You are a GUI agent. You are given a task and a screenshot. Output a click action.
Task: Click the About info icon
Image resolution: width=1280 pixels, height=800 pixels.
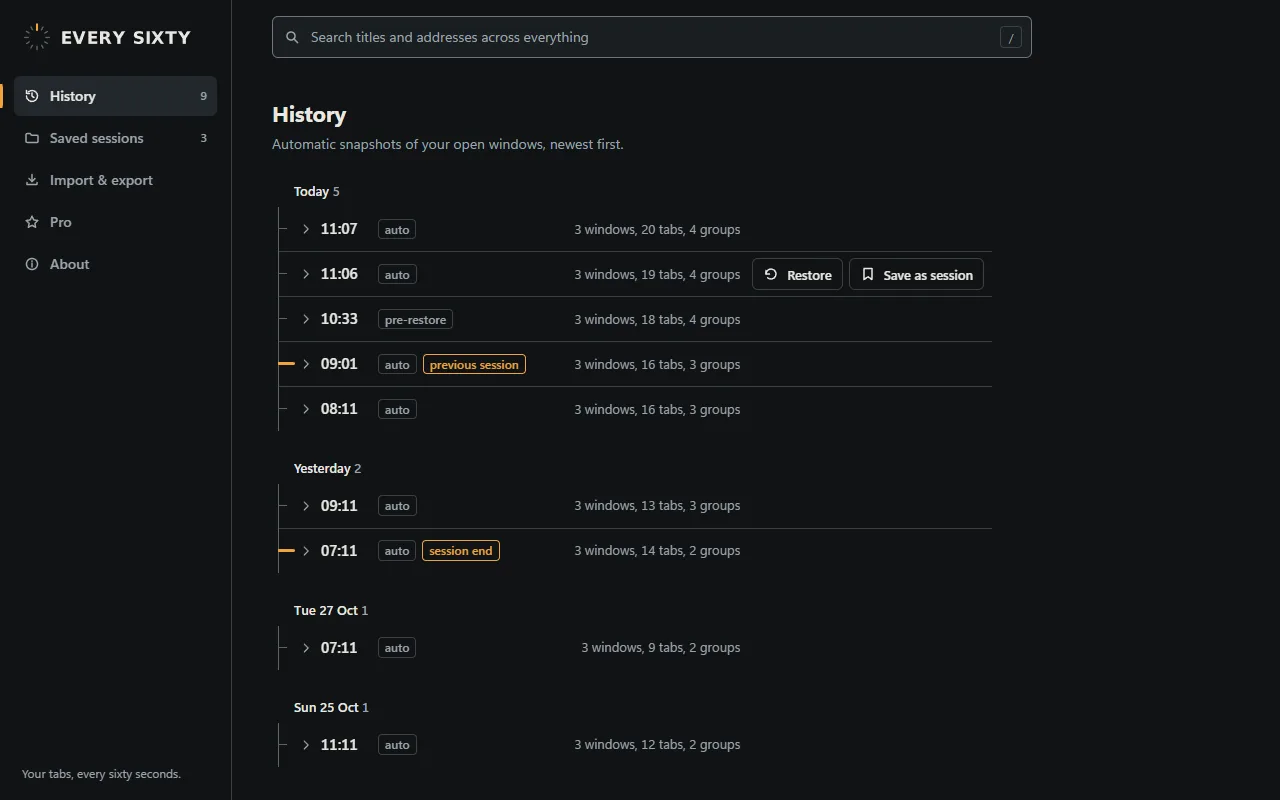click(32, 264)
